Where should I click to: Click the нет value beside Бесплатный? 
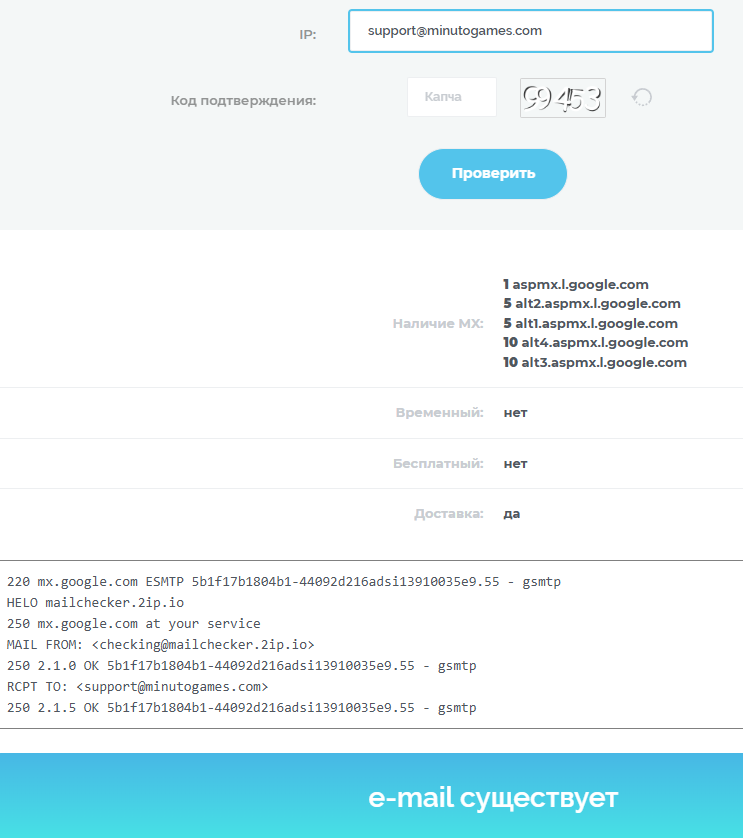coord(515,463)
